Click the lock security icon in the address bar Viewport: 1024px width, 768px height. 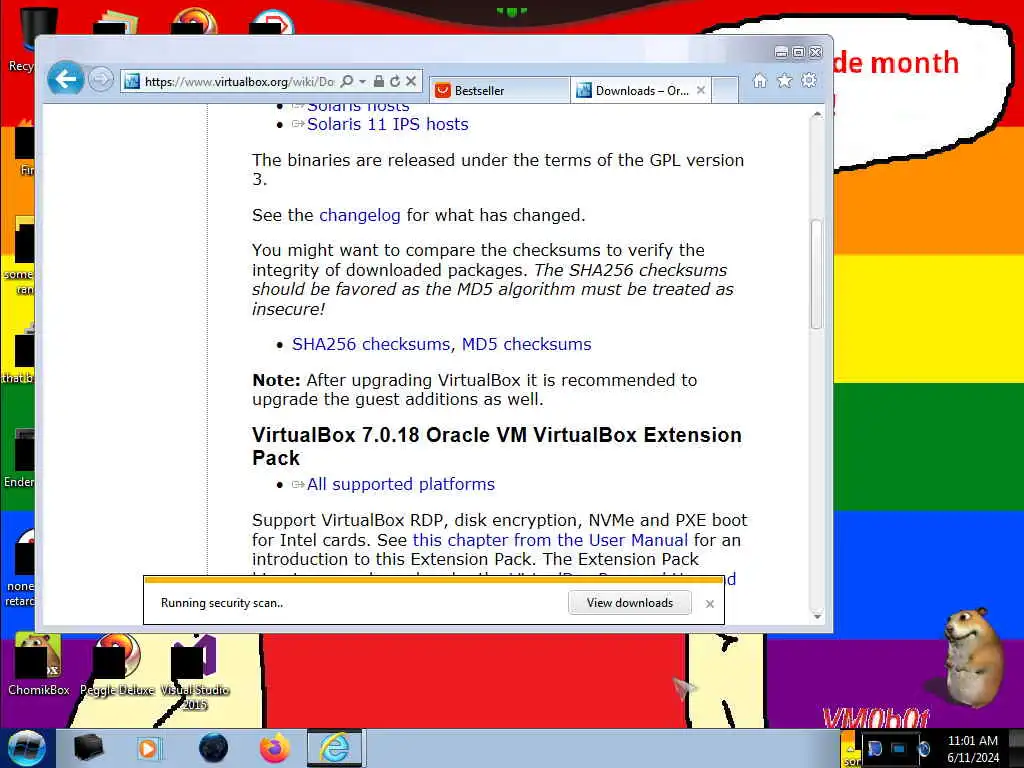pyautogui.click(x=379, y=81)
